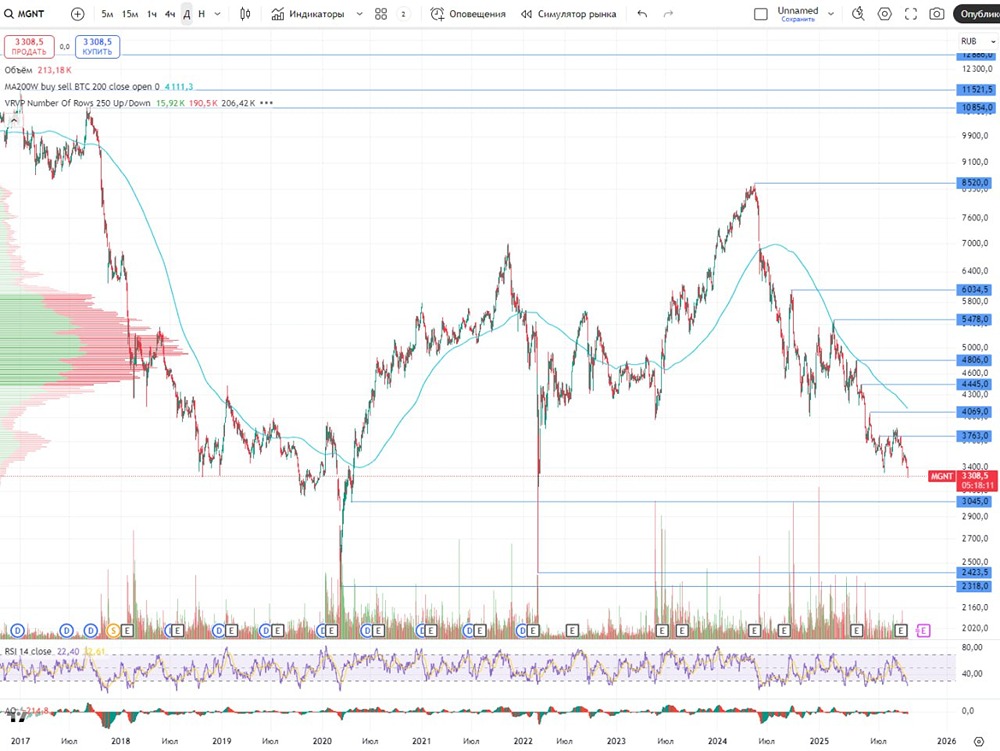
Task: Click the 10854,0 price level label
Action: pyautogui.click(x=975, y=107)
